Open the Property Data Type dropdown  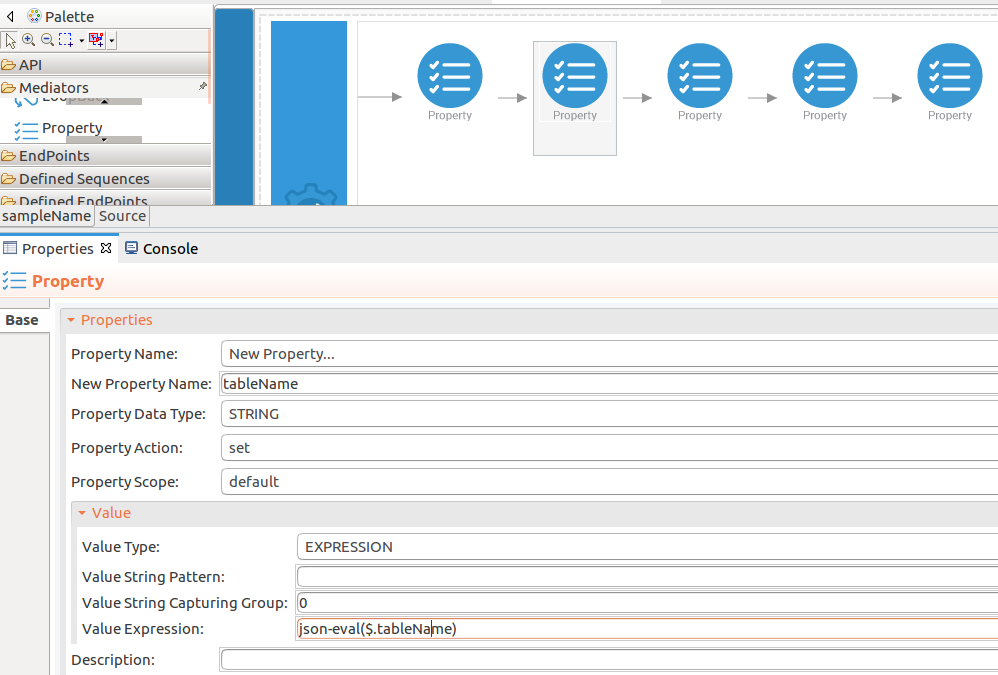tap(609, 414)
